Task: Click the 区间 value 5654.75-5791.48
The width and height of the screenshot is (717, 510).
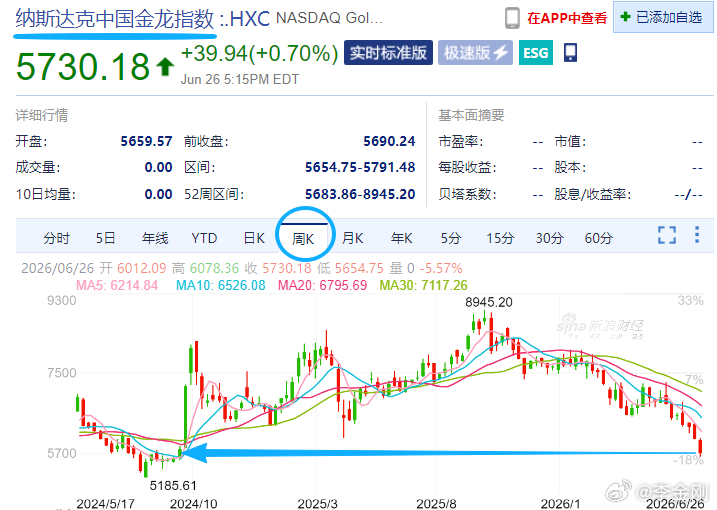Action: tap(360, 167)
